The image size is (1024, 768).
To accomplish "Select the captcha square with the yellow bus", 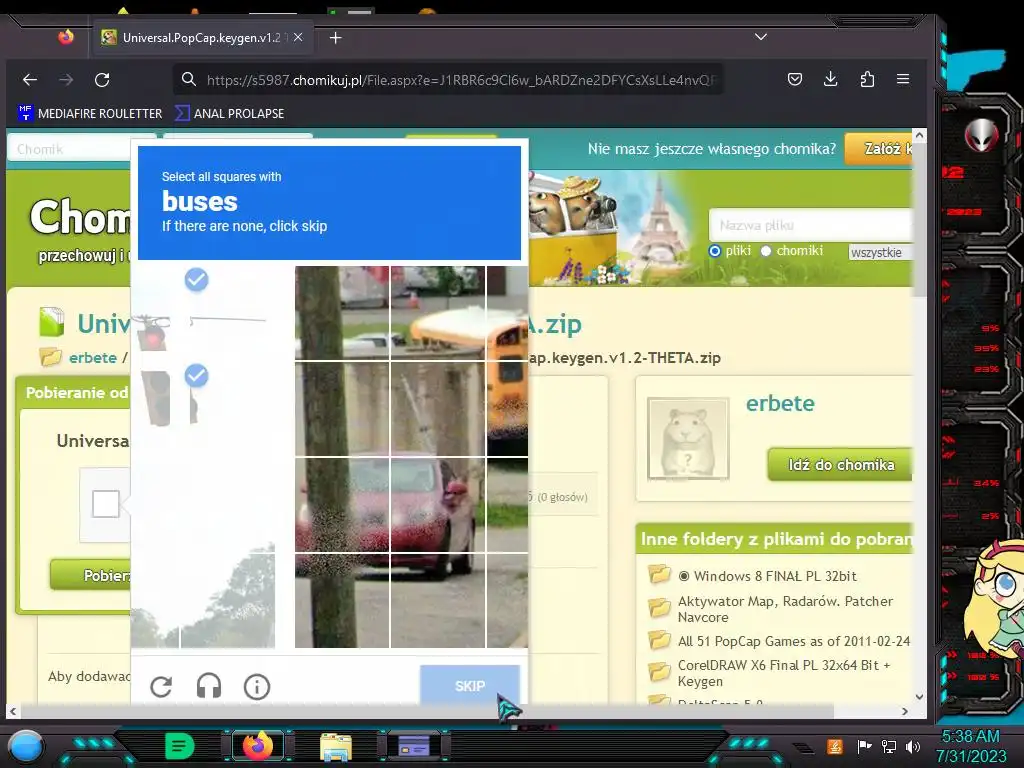I will (x=507, y=408).
